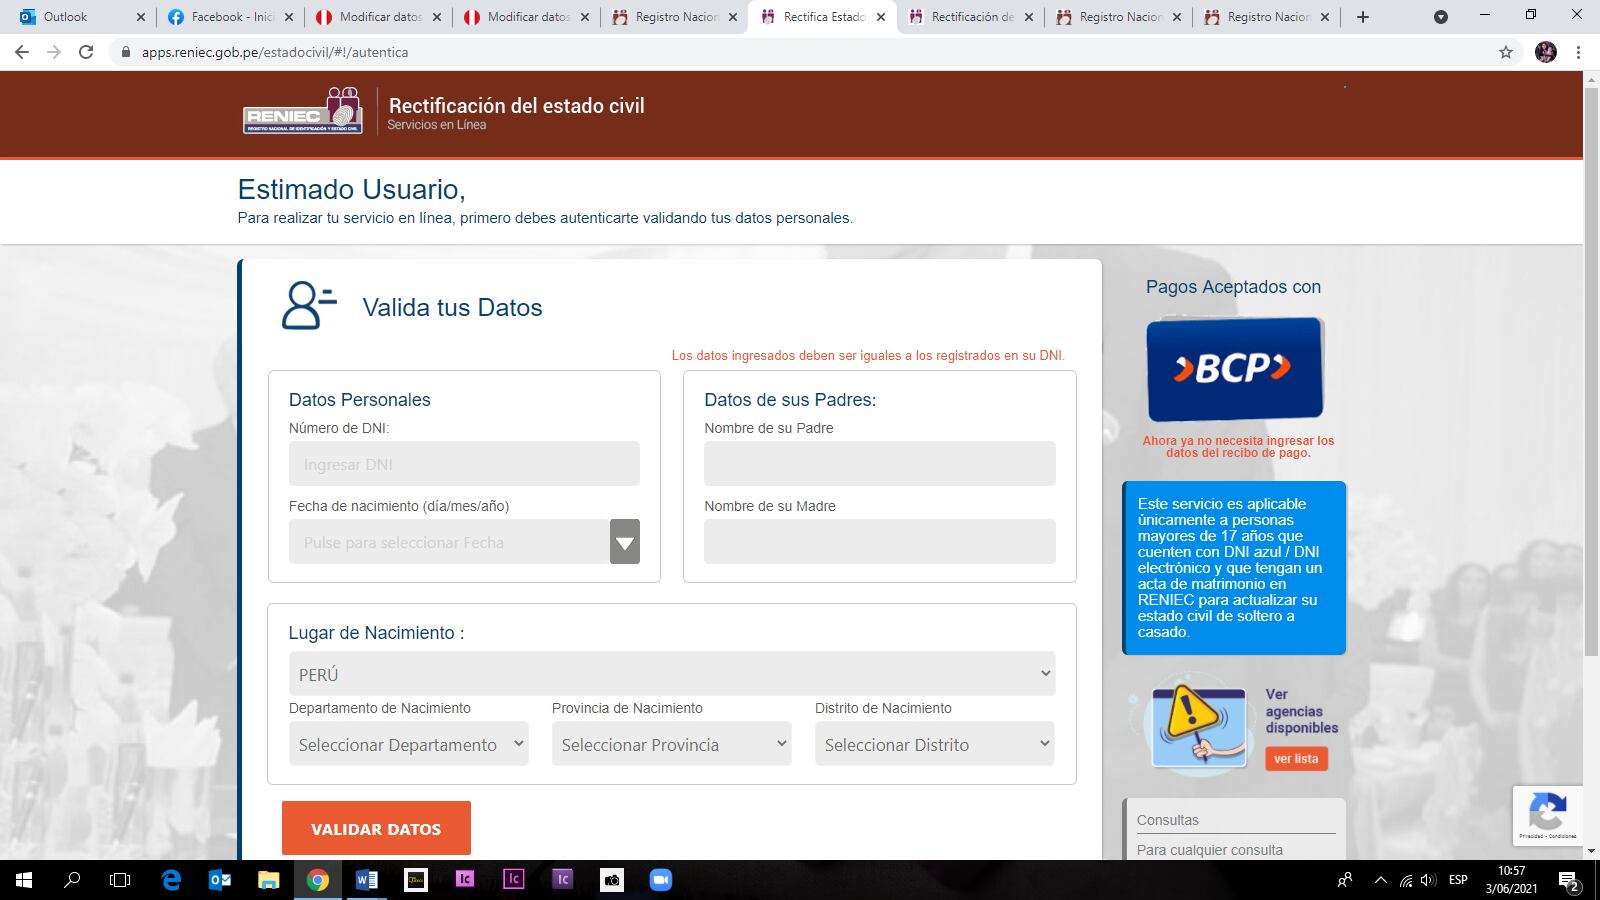The width and height of the screenshot is (1600, 900).
Task: Click the Nombre de su Padre field
Action: 879,463
